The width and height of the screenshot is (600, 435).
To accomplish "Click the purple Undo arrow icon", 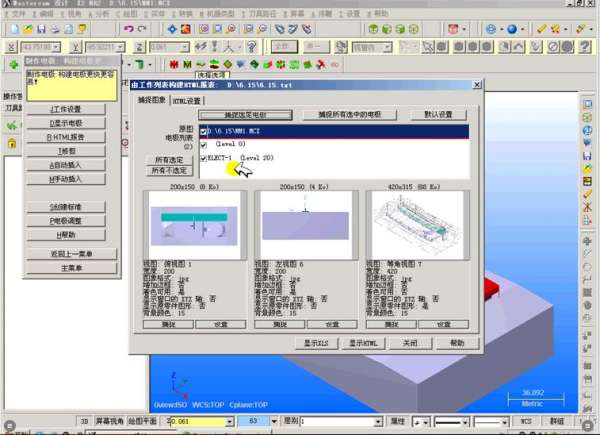I will [129, 29].
